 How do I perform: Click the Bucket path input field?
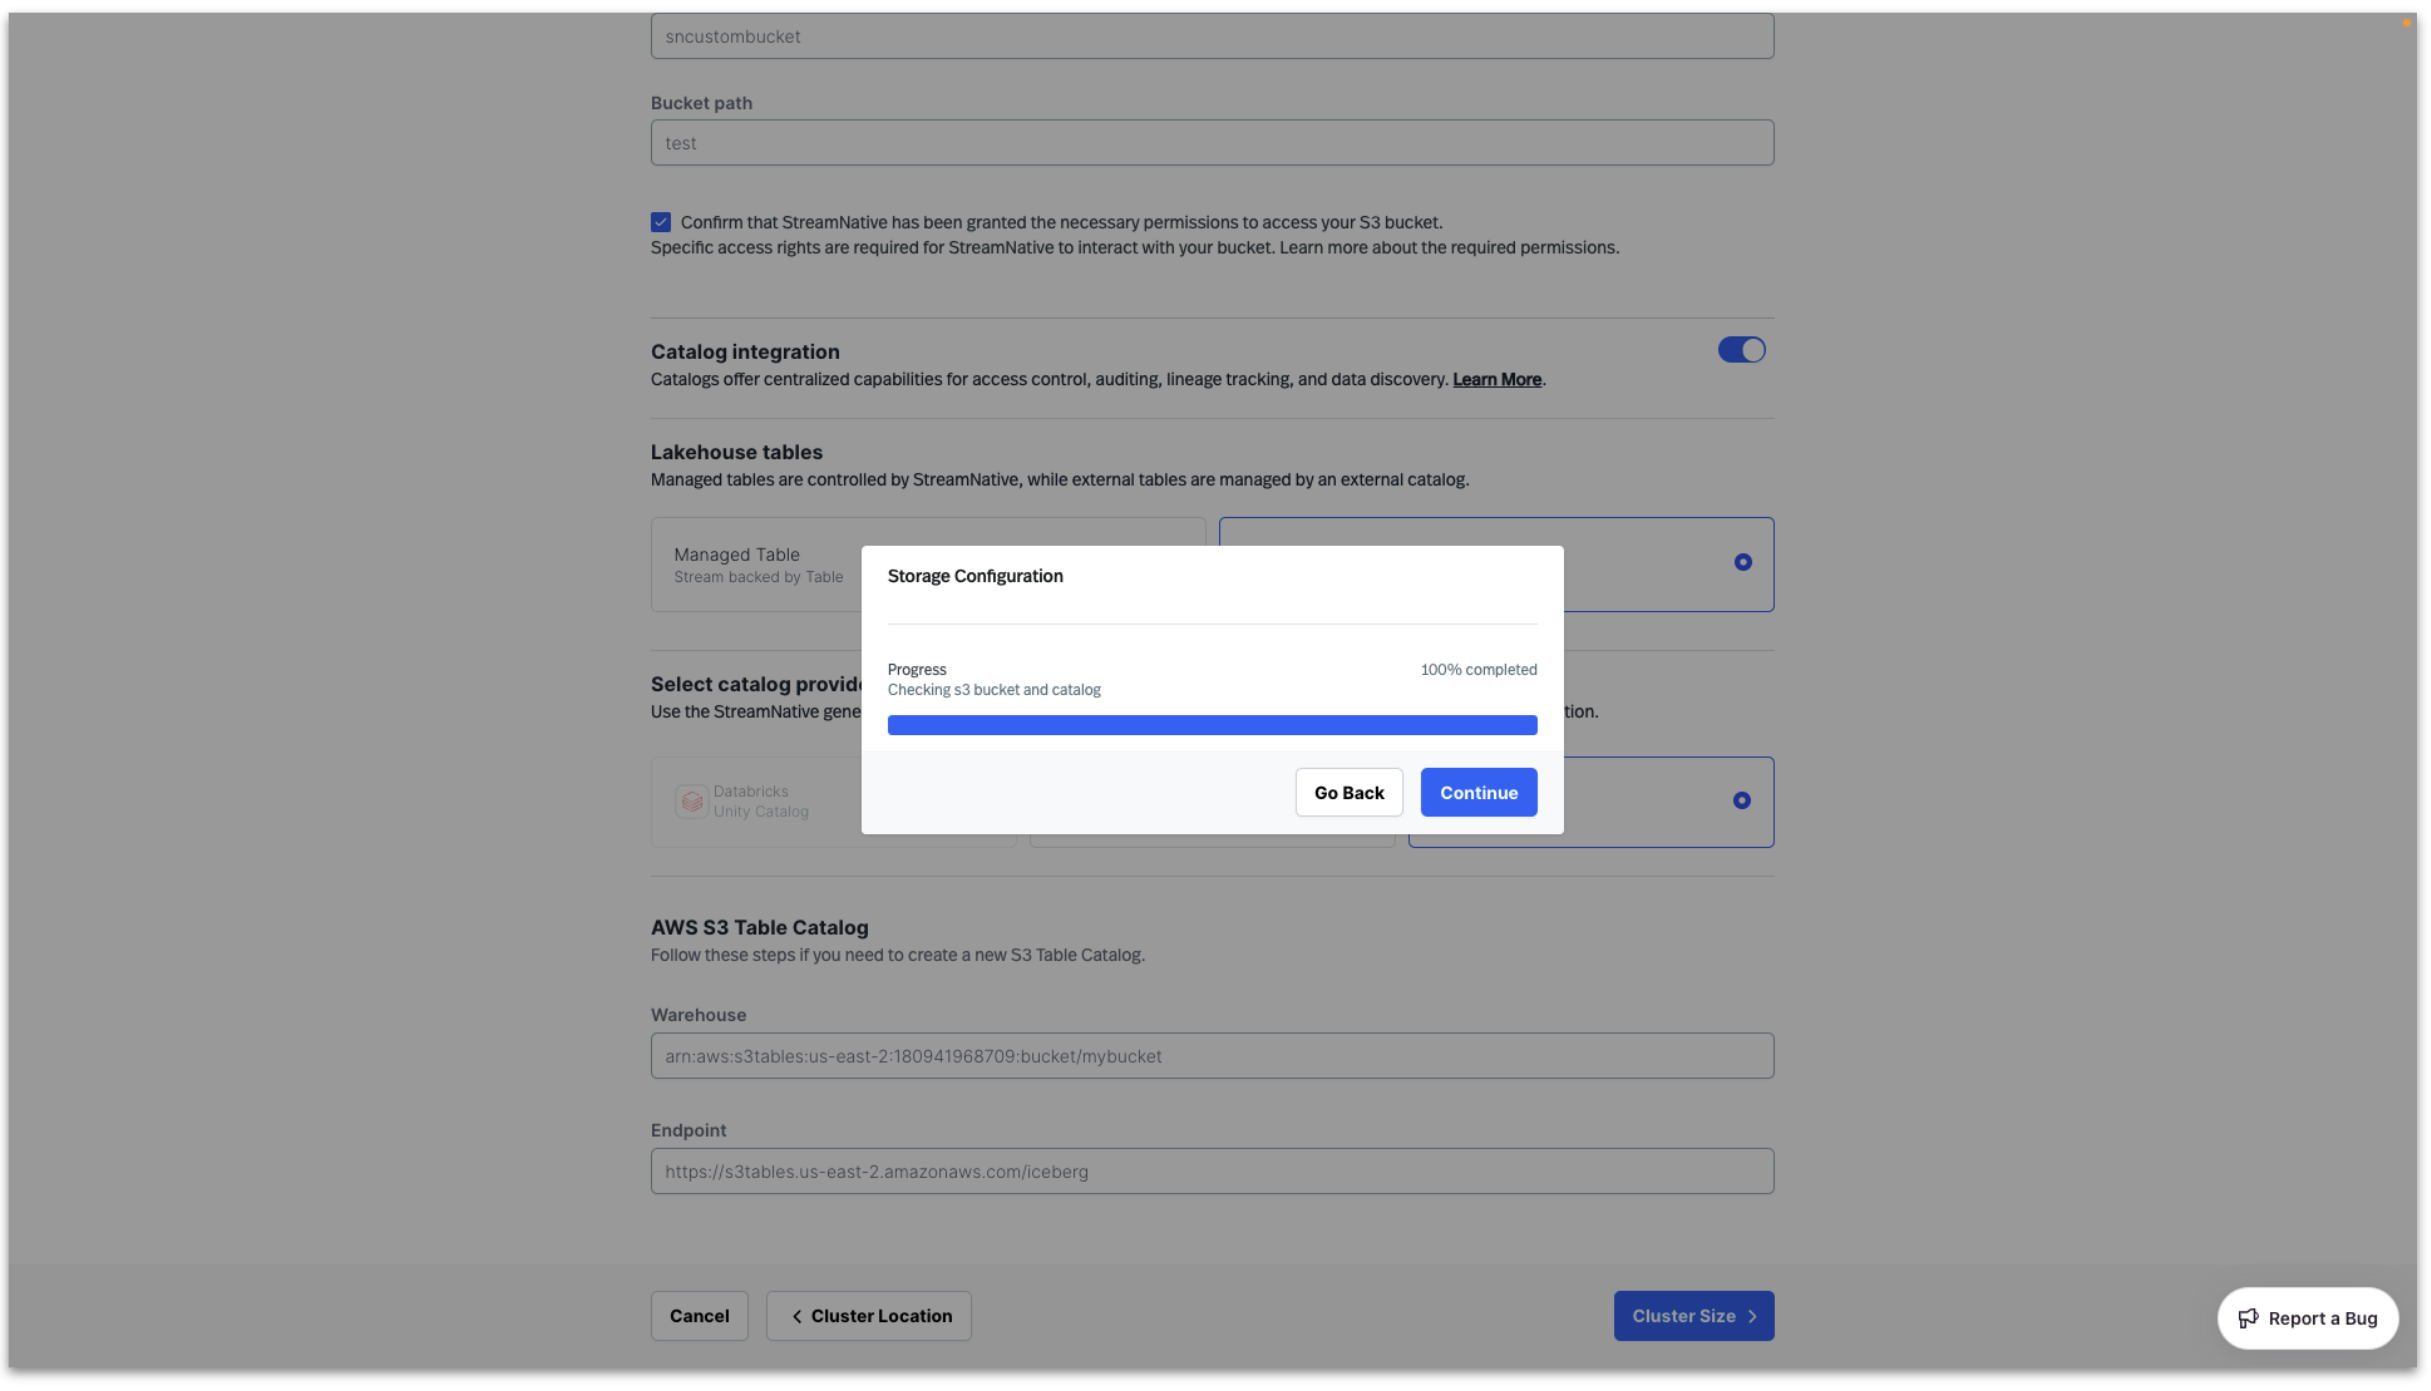pos(1212,142)
